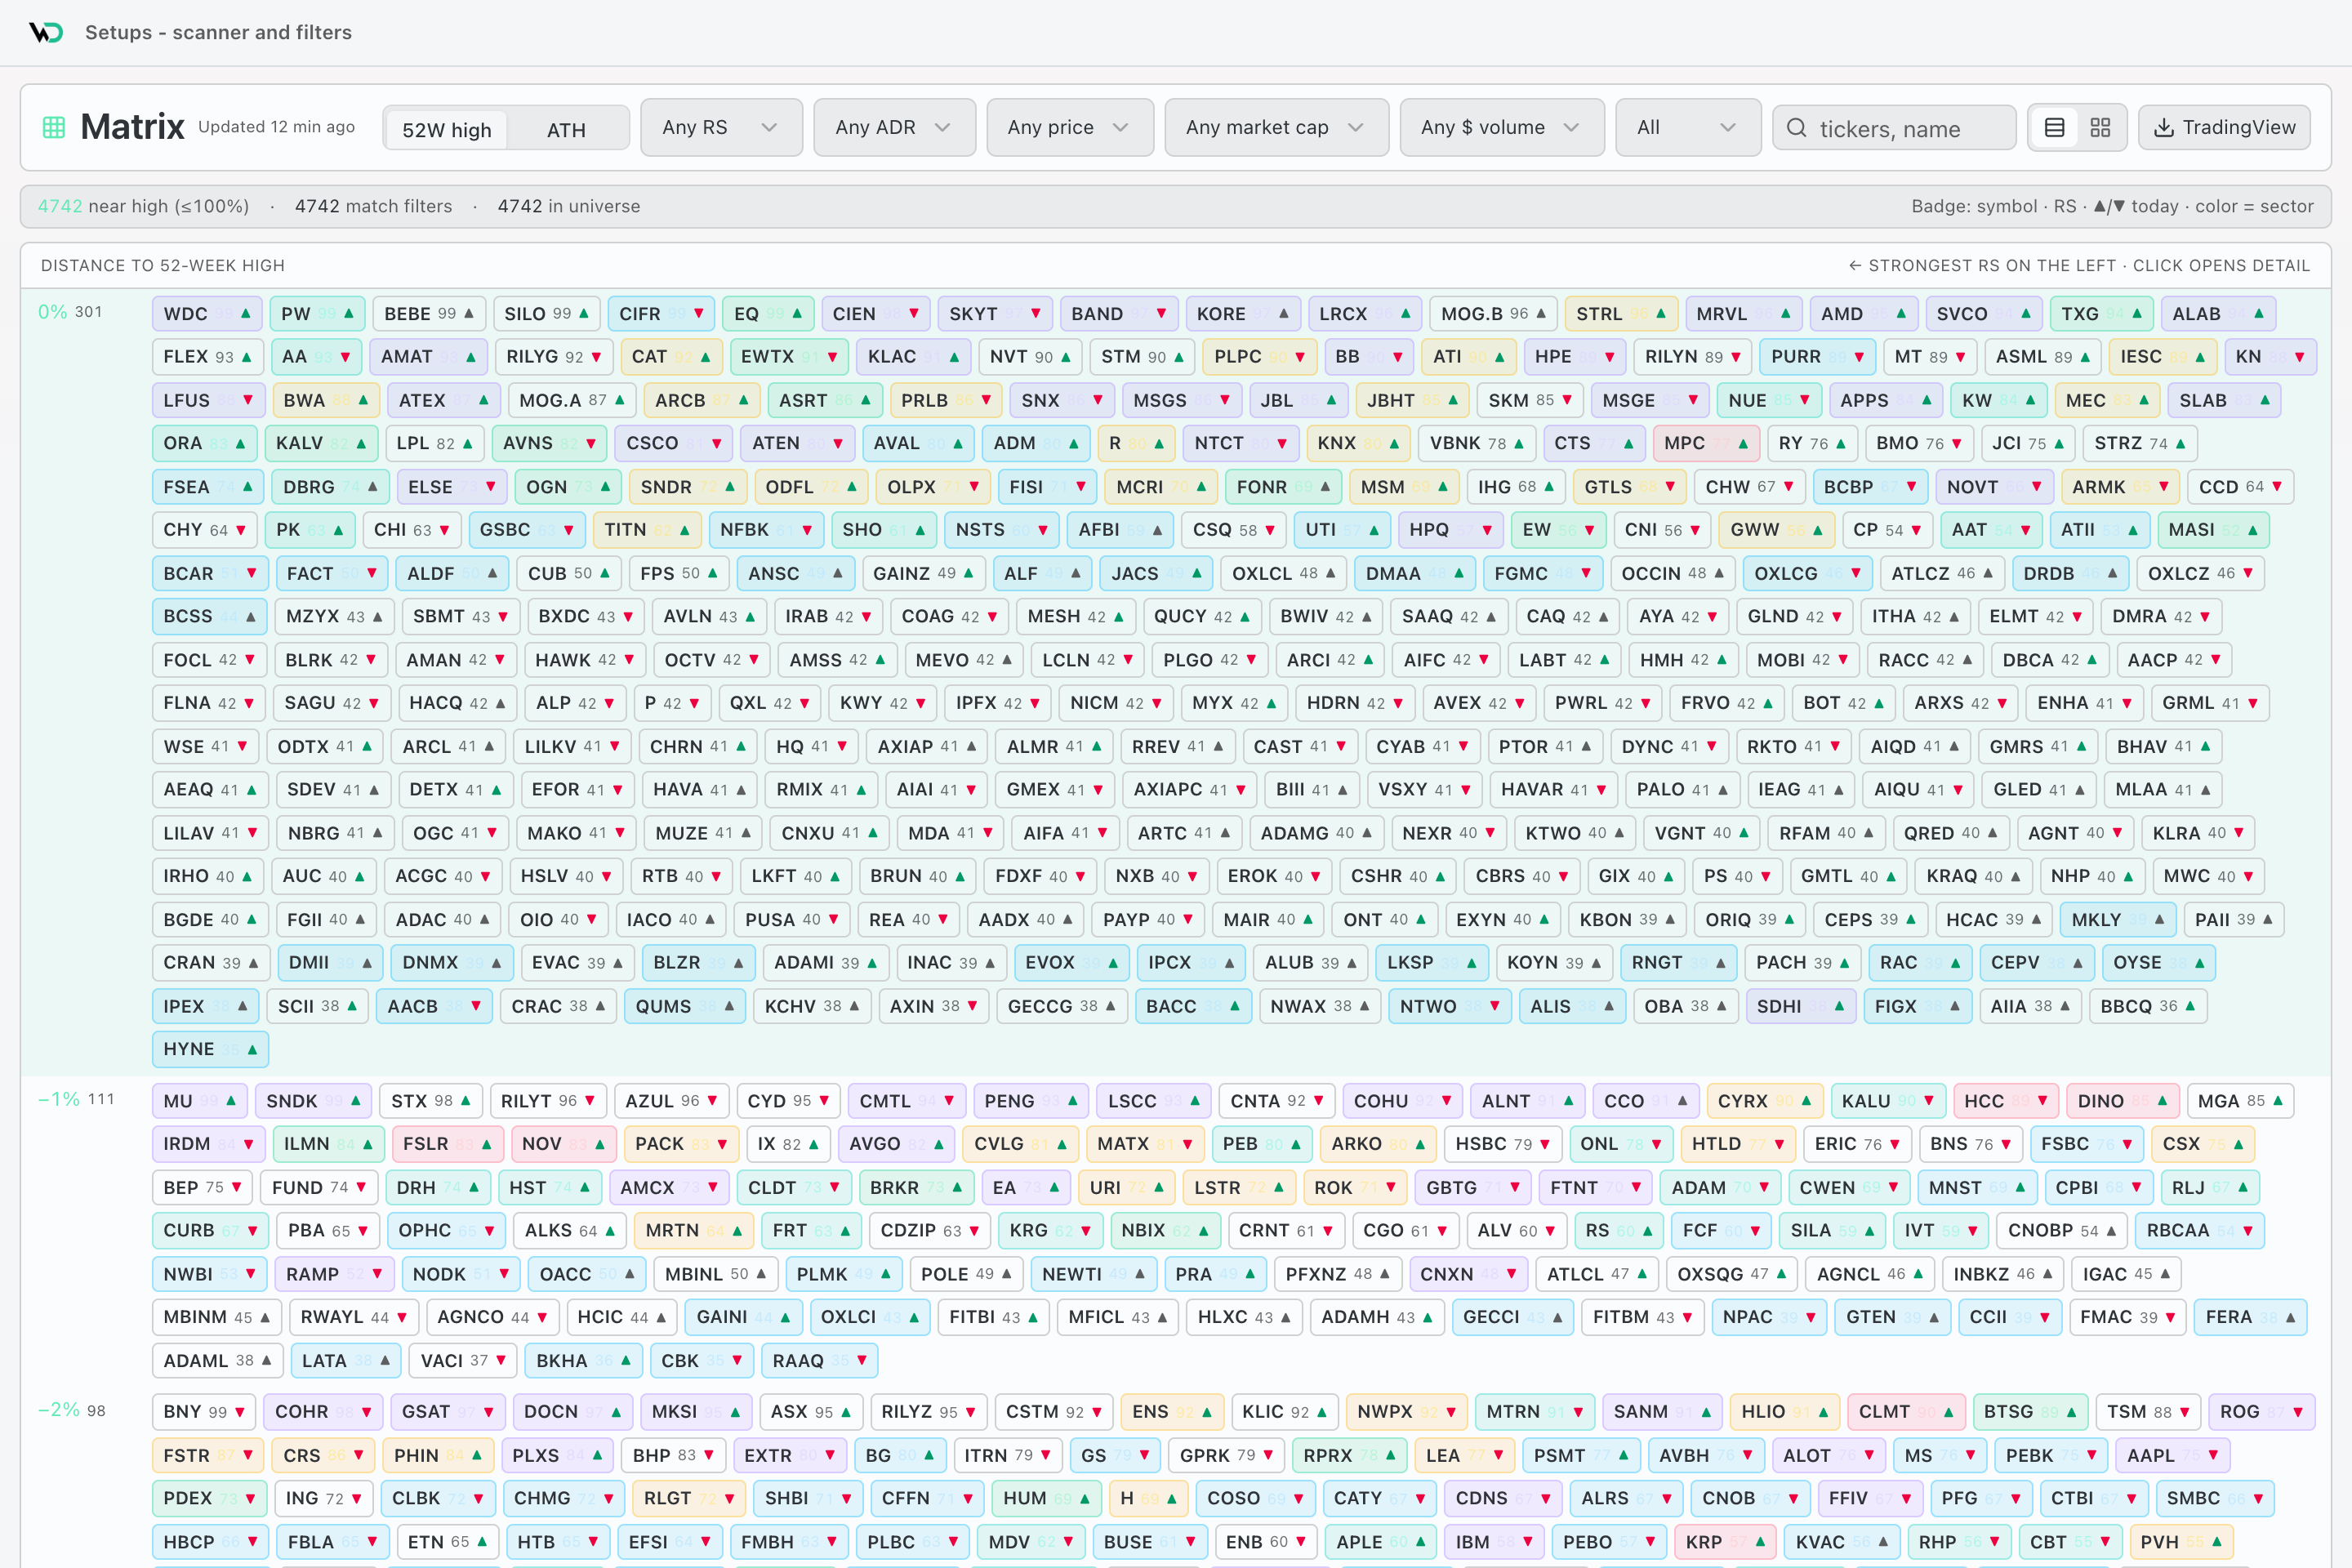Image resolution: width=2352 pixels, height=1568 pixels.
Task: Open the Any $ volume dropdown
Action: [x=1502, y=128]
